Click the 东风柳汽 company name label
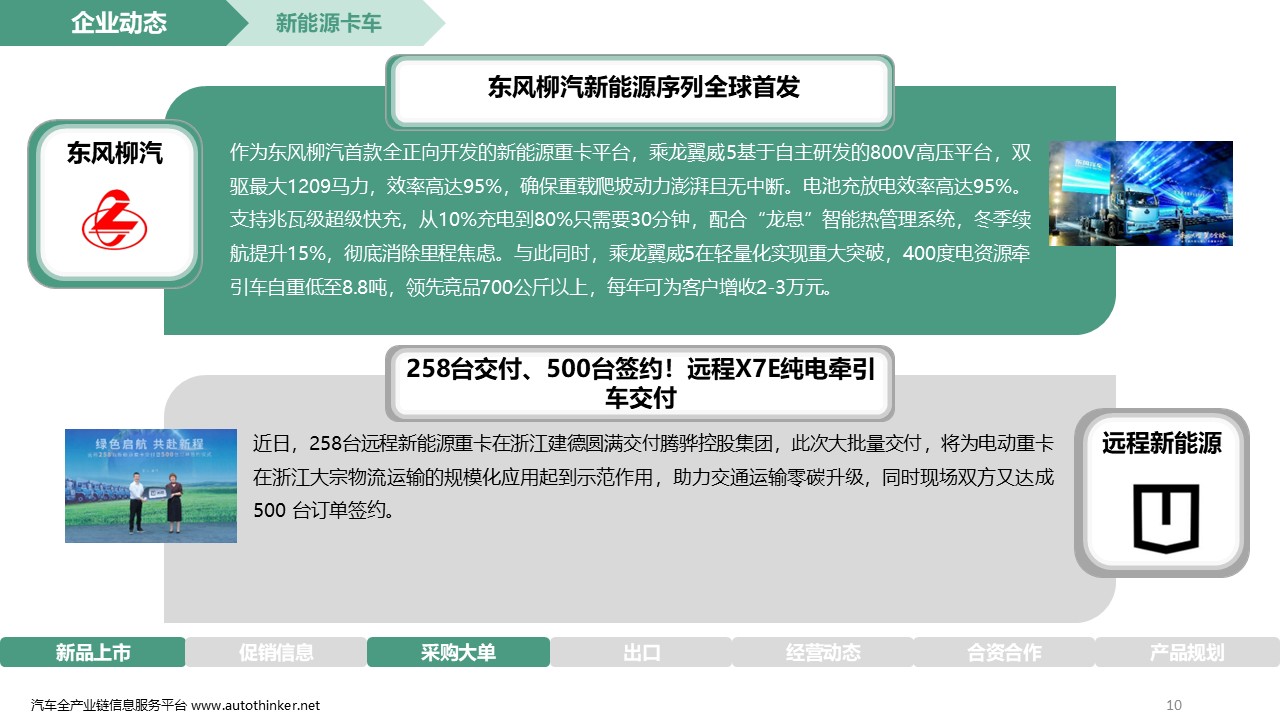 coord(114,153)
